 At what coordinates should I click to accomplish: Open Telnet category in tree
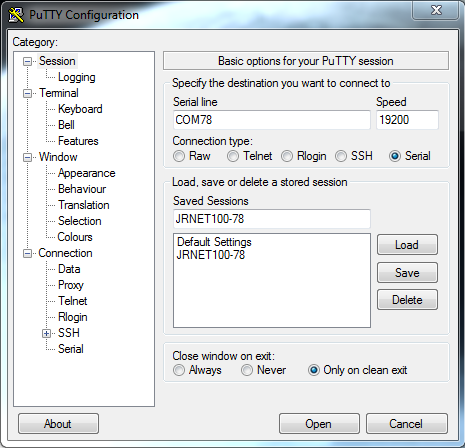[73, 301]
